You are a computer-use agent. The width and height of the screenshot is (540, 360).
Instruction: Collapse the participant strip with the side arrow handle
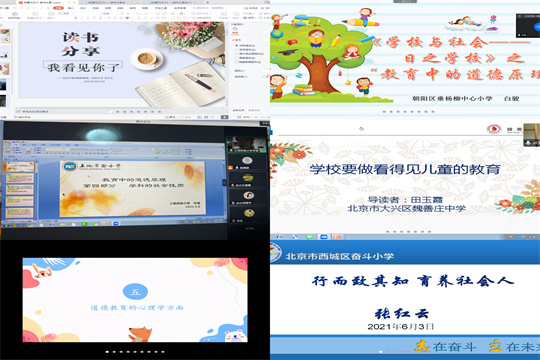click(x=225, y=183)
